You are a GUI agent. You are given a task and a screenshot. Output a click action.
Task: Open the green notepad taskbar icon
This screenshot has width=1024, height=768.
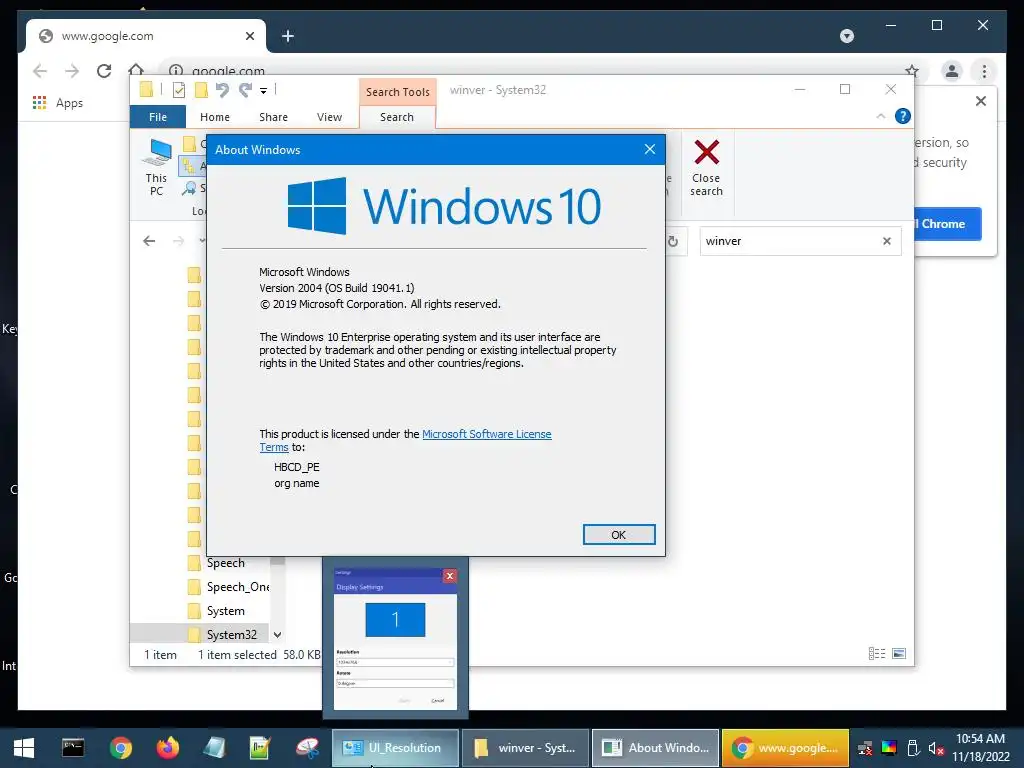(x=260, y=748)
